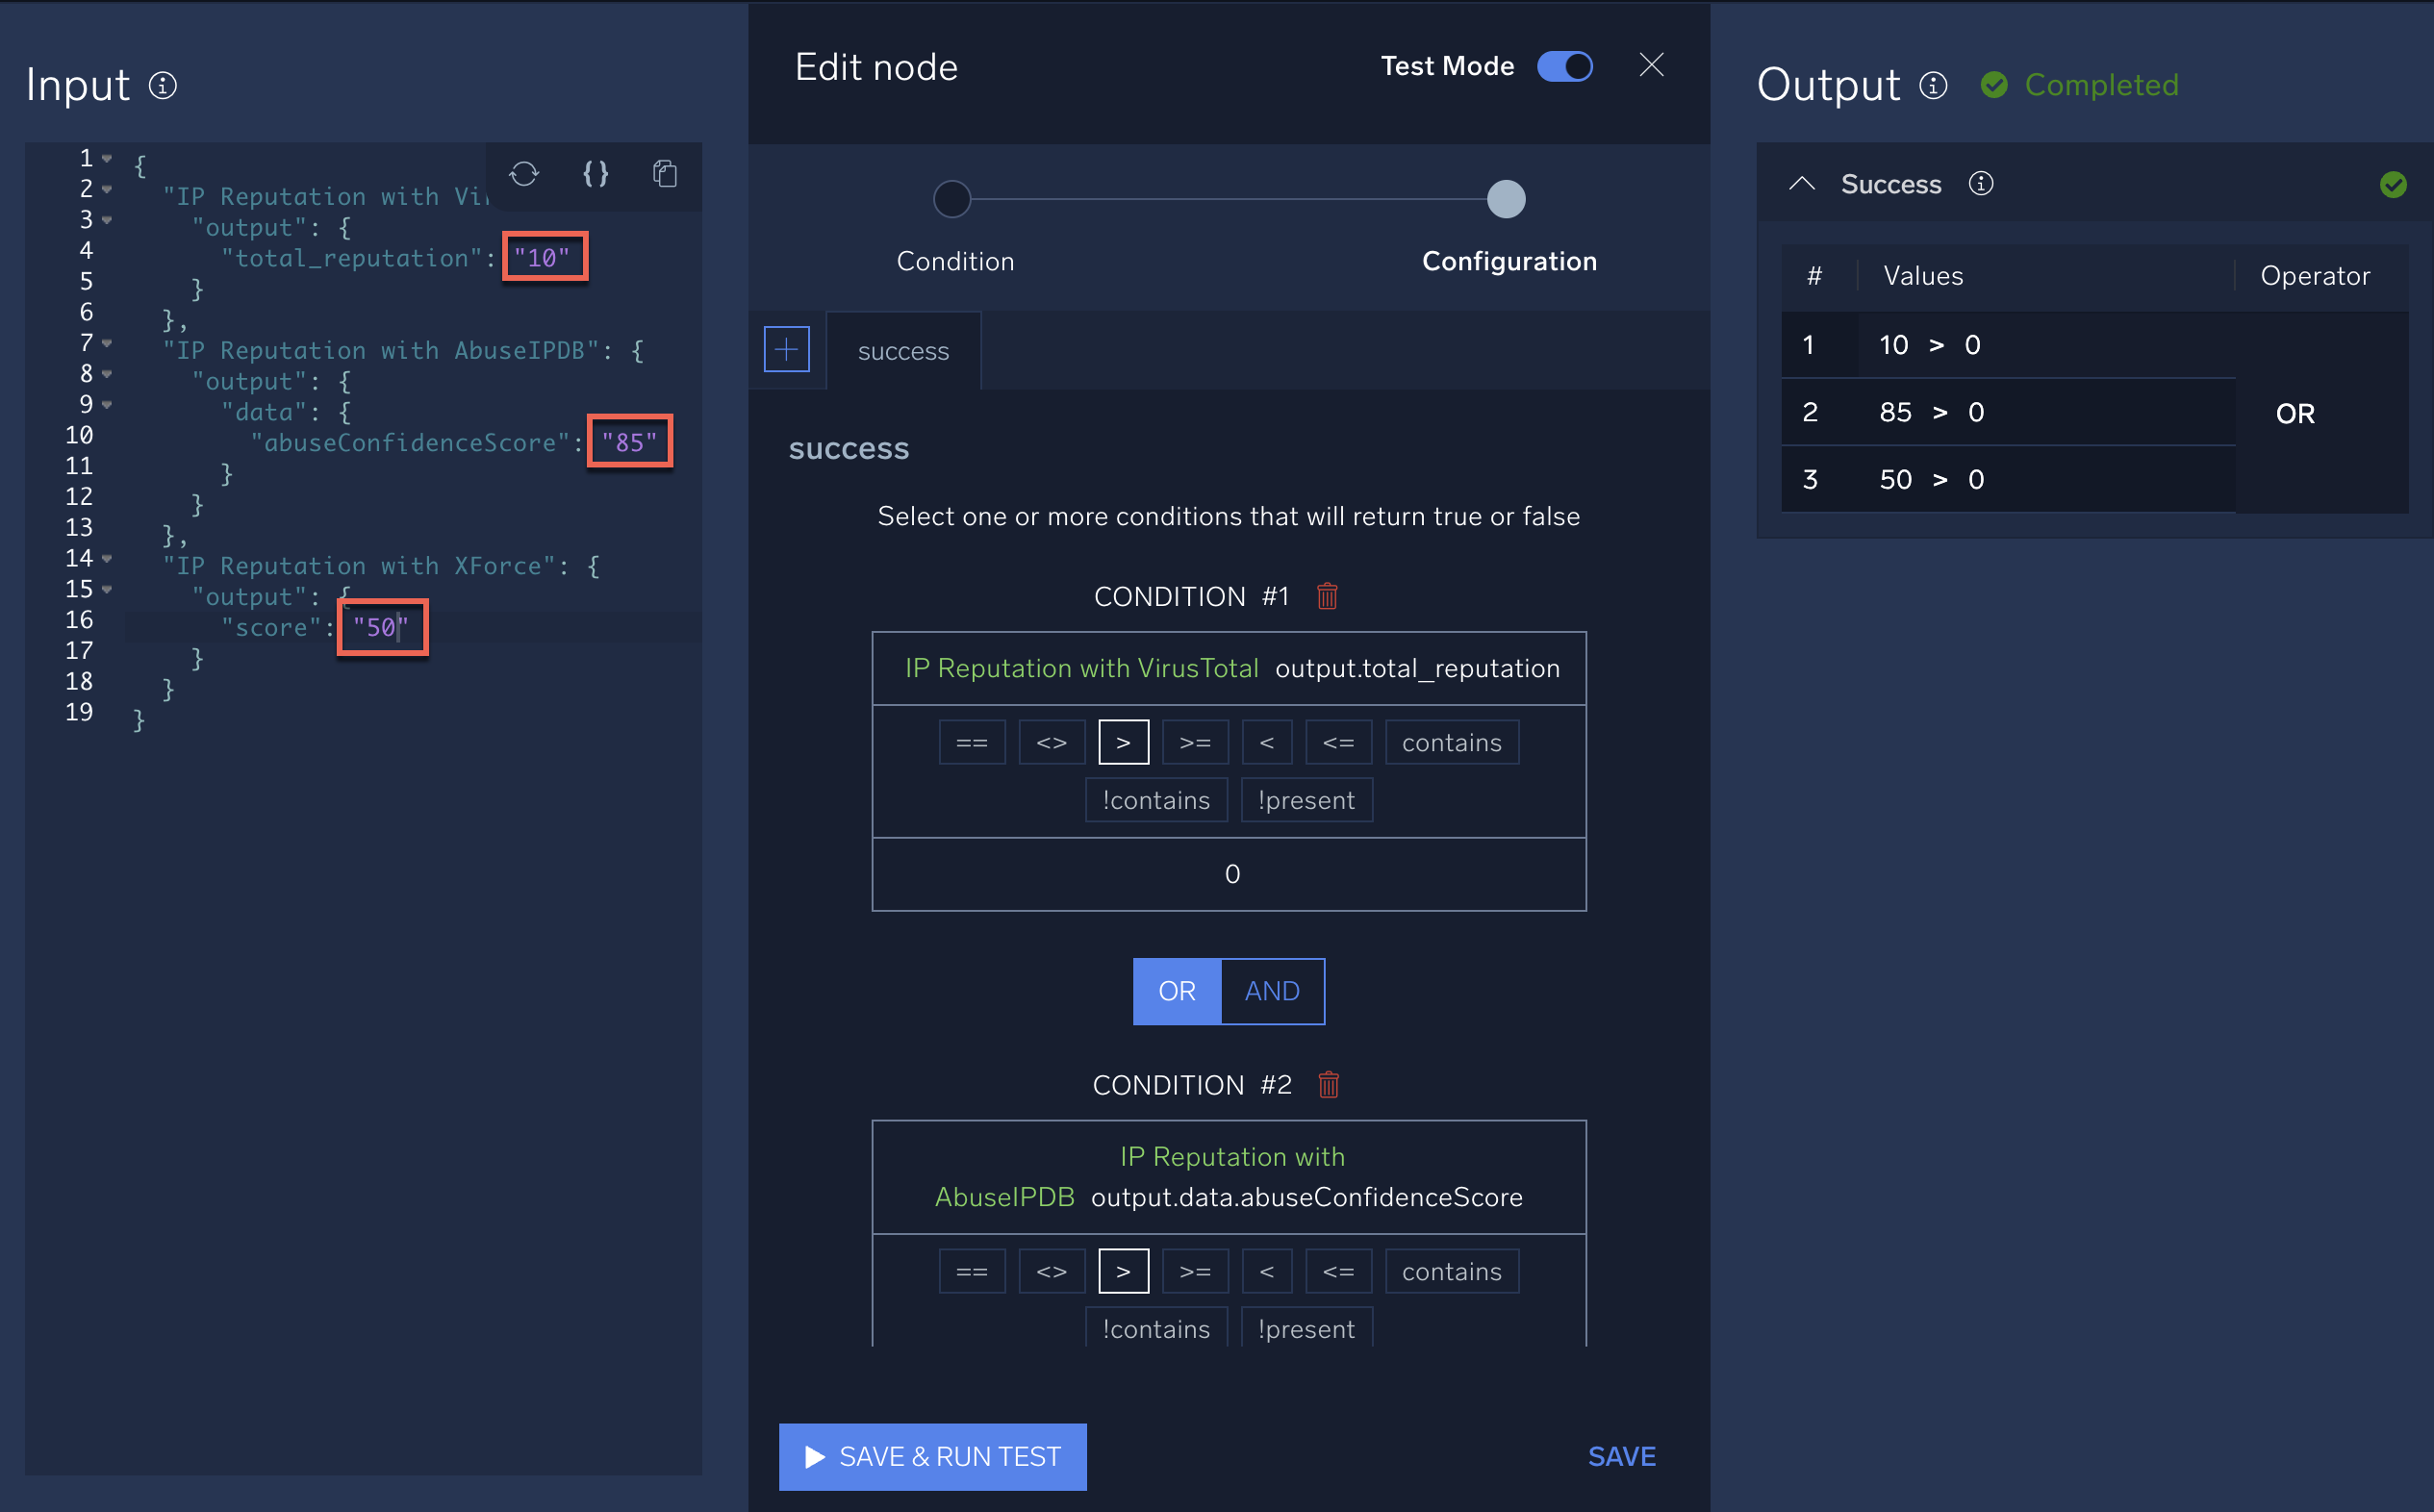This screenshot has width=2434, height=1512.
Task: Click the refresh icon above the Input code
Action: [x=524, y=174]
